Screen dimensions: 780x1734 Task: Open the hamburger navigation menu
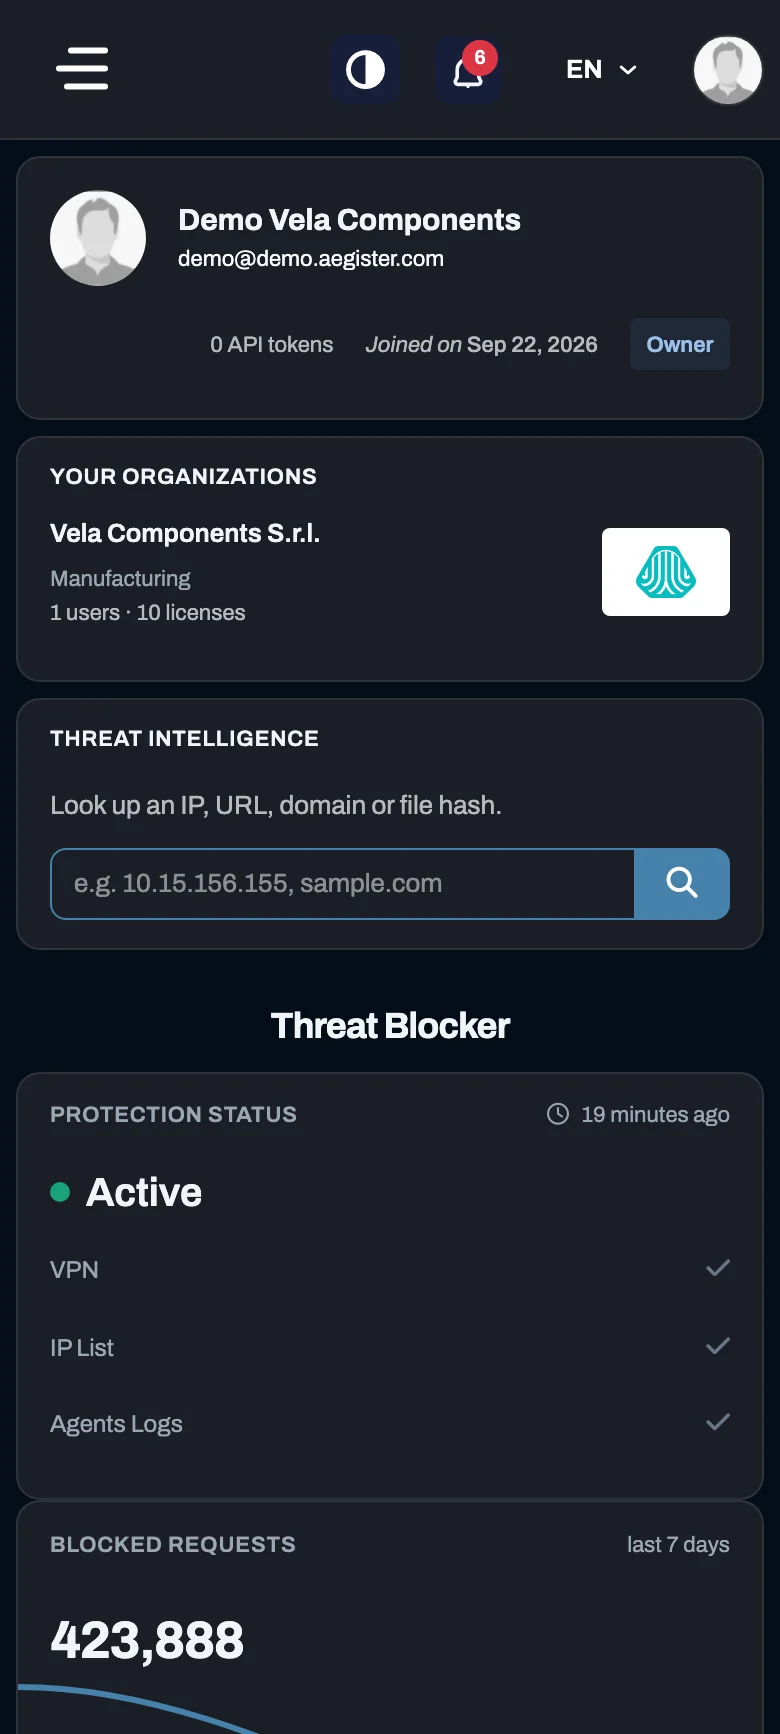tap(82, 69)
